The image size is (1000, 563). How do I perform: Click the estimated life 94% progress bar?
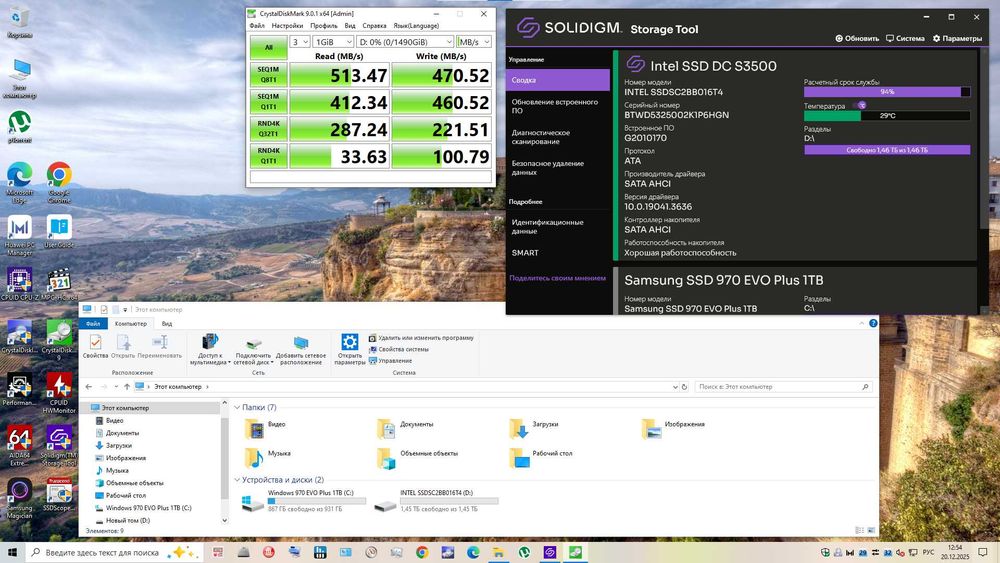point(887,92)
